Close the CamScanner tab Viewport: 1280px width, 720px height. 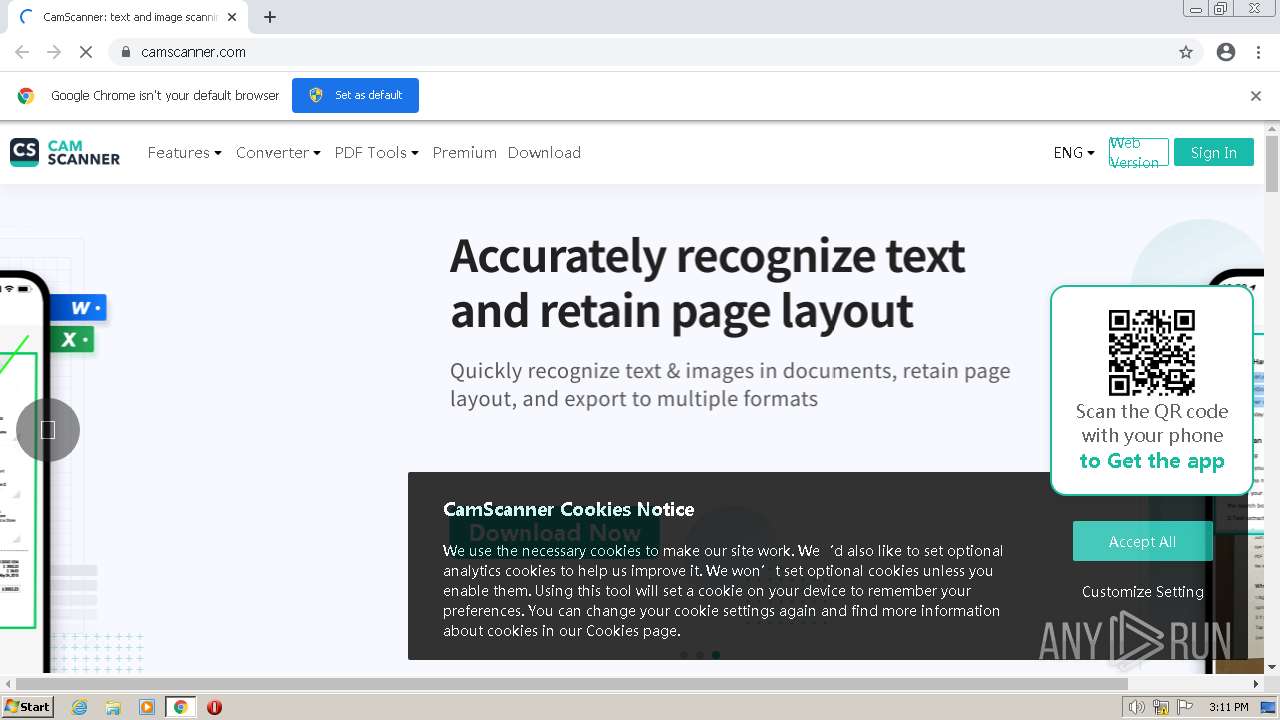click(x=232, y=17)
